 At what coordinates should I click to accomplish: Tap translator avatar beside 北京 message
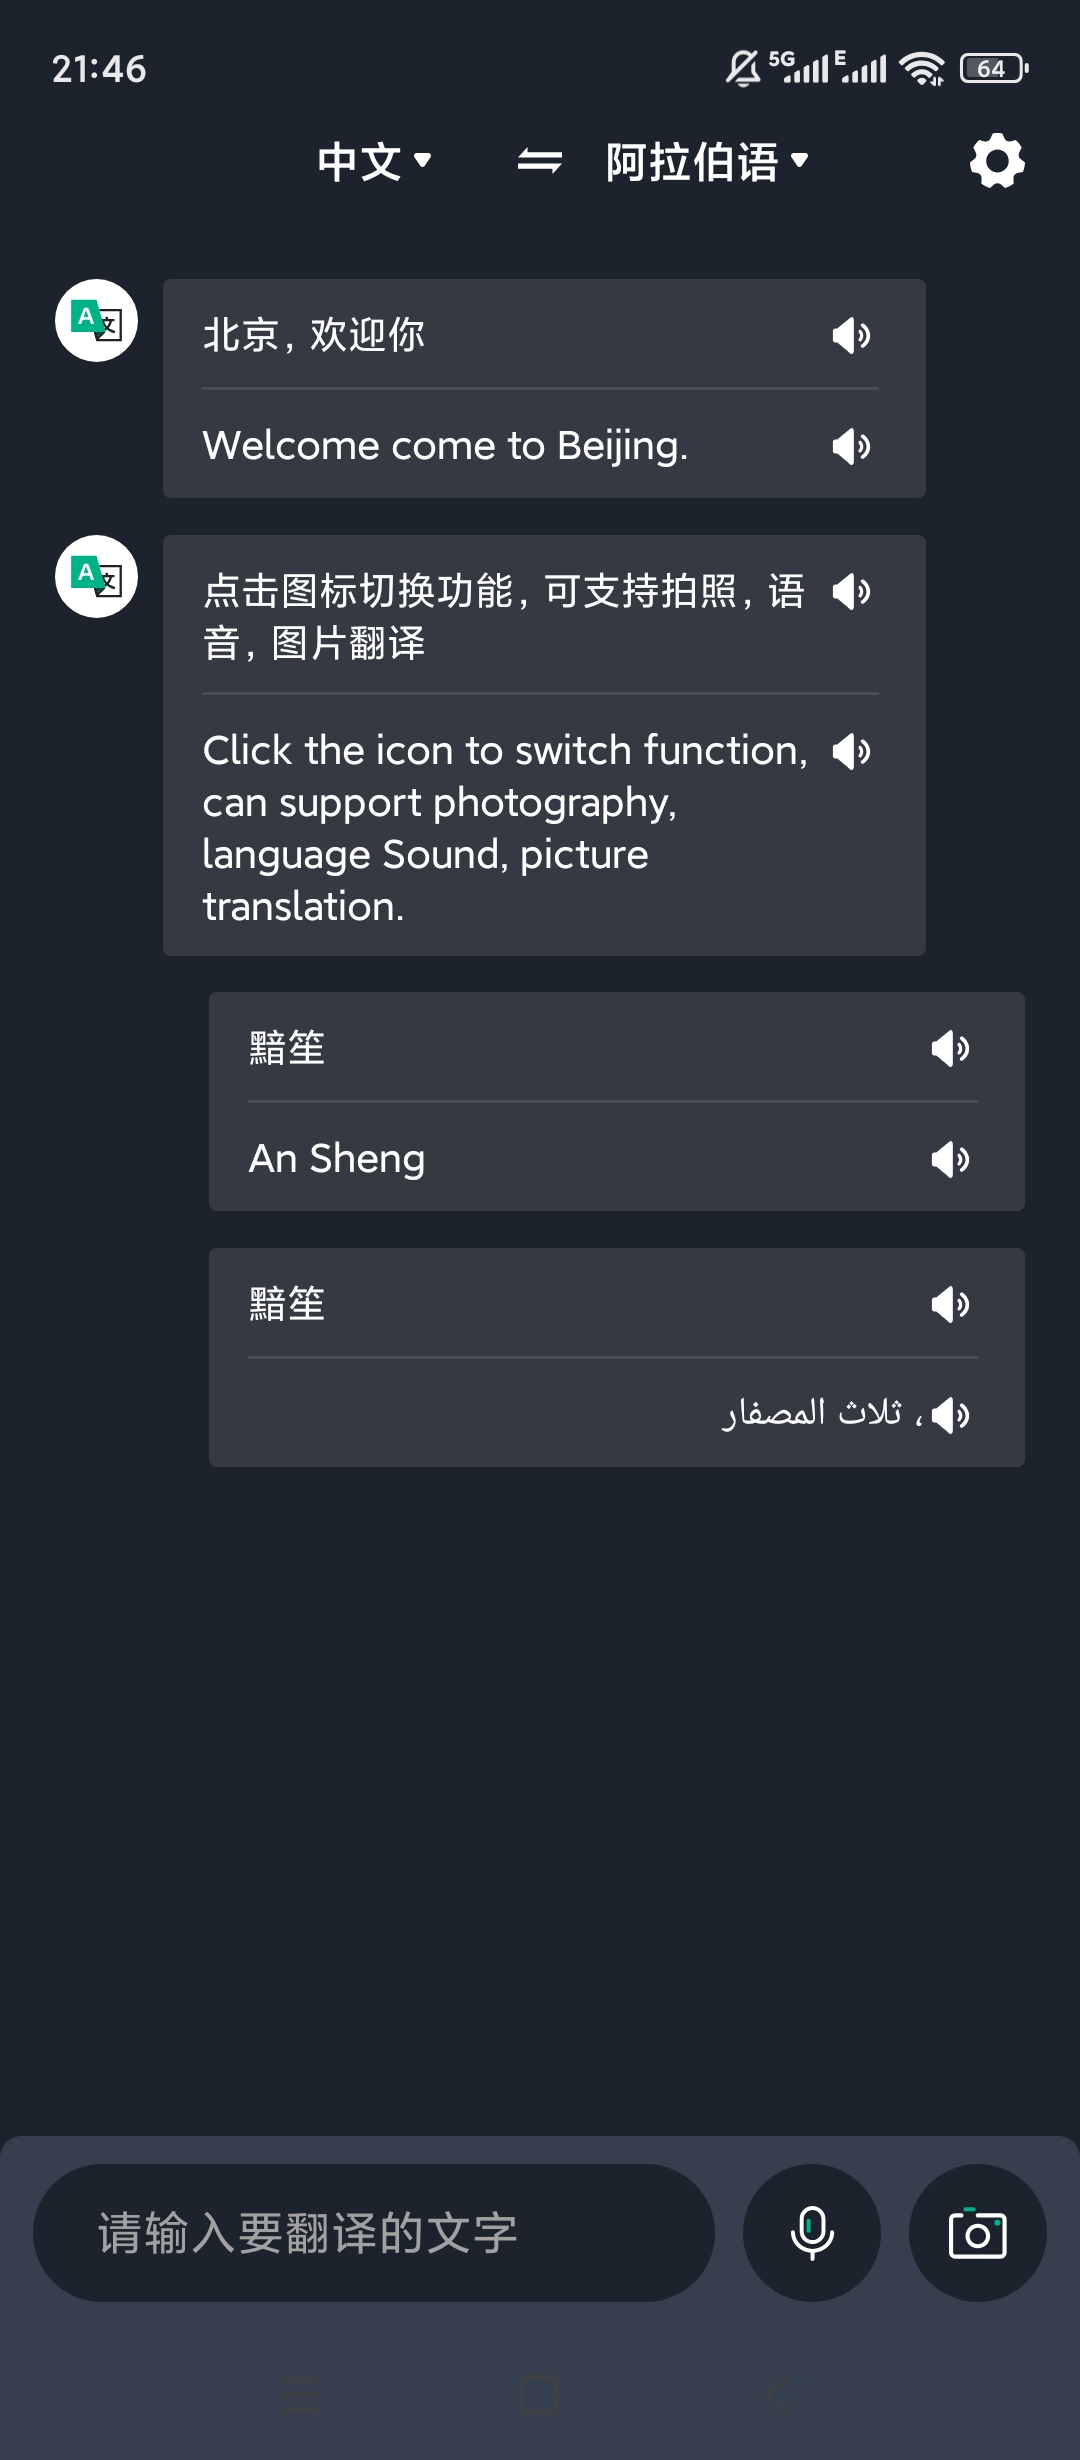[x=96, y=320]
